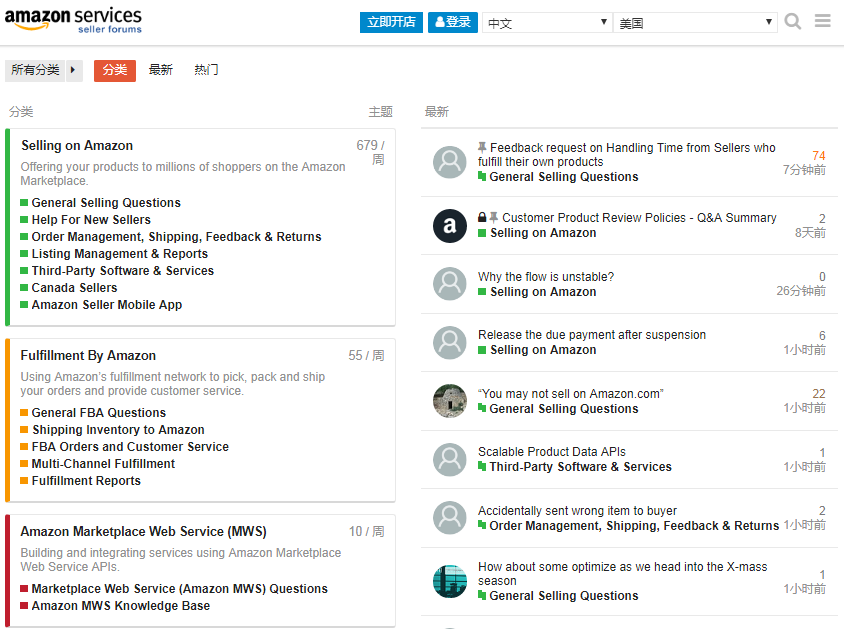Click reply count 74 on Handling Time topic

[819, 156]
